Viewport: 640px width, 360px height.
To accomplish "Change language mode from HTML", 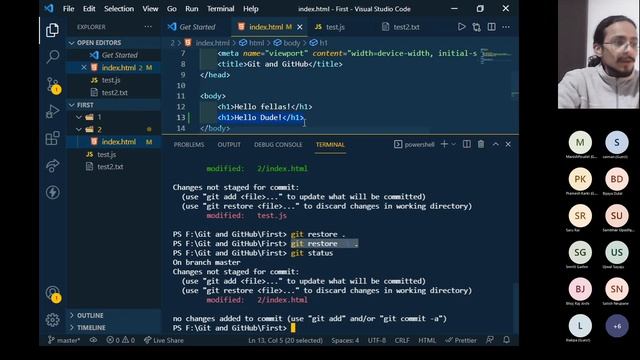I will (427, 340).
